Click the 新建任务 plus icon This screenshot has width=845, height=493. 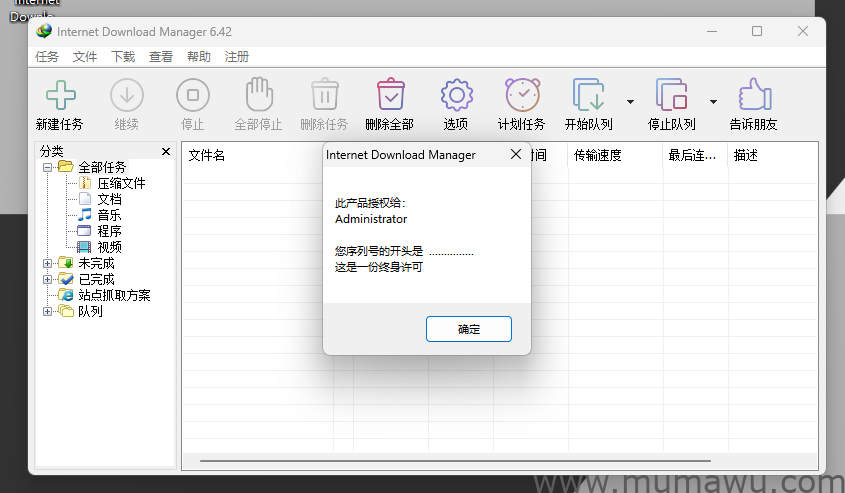coord(60,95)
